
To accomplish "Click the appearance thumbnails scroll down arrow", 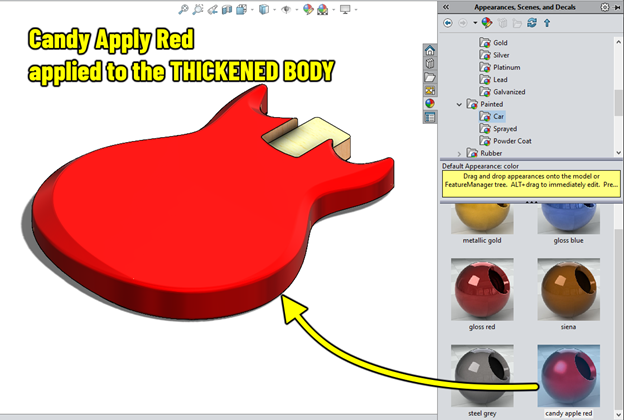I will pos(618,415).
